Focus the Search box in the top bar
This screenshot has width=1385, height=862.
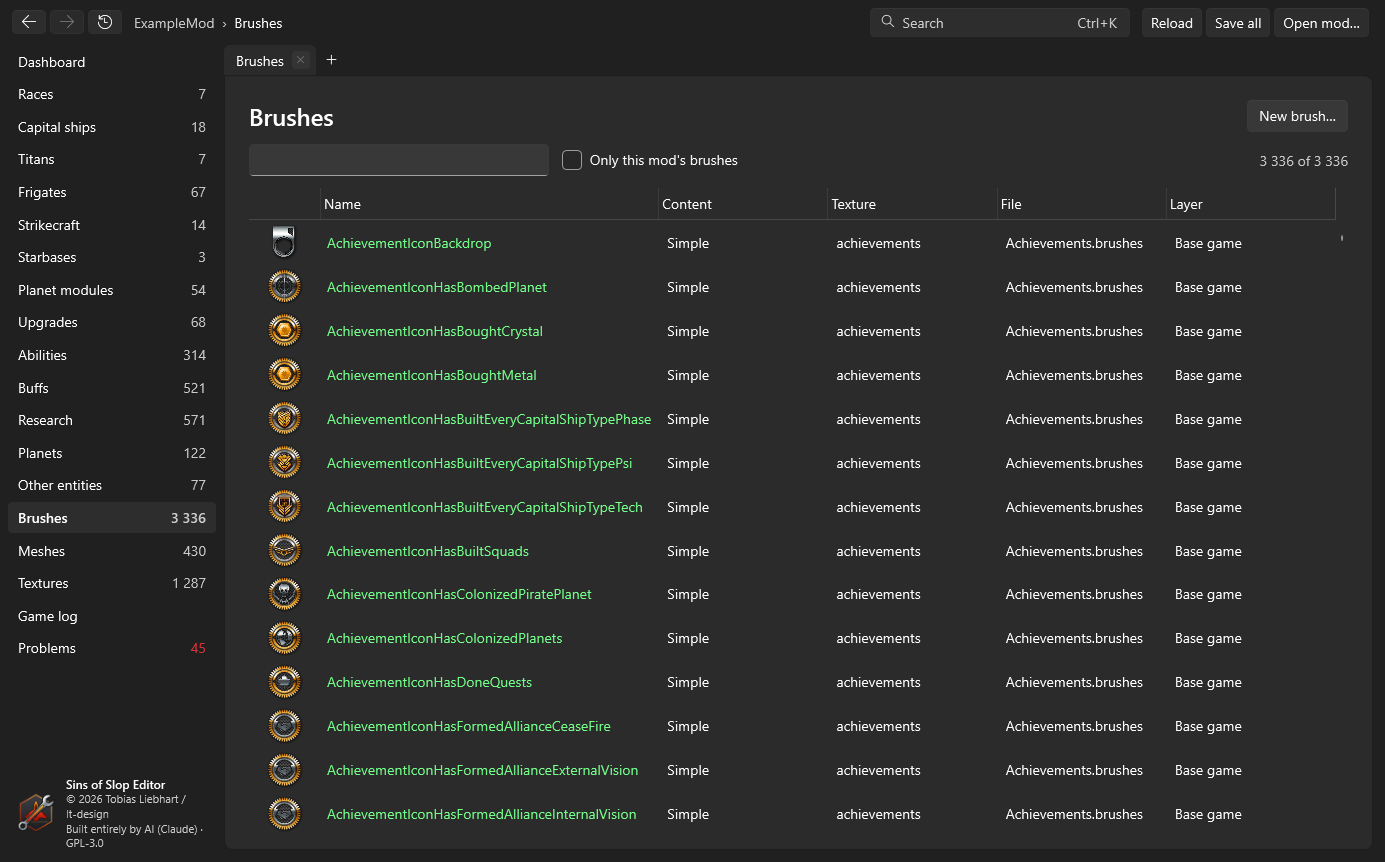[x=1000, y=23]
